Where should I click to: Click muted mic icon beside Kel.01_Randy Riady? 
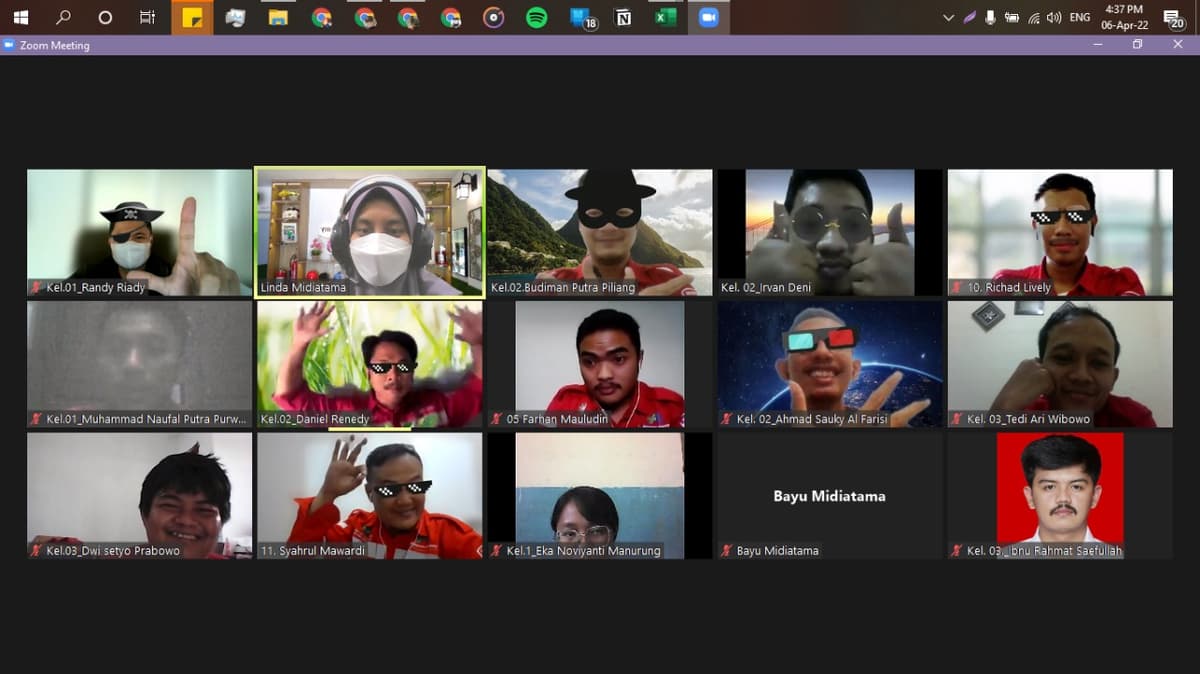click(x=37, y=288)
